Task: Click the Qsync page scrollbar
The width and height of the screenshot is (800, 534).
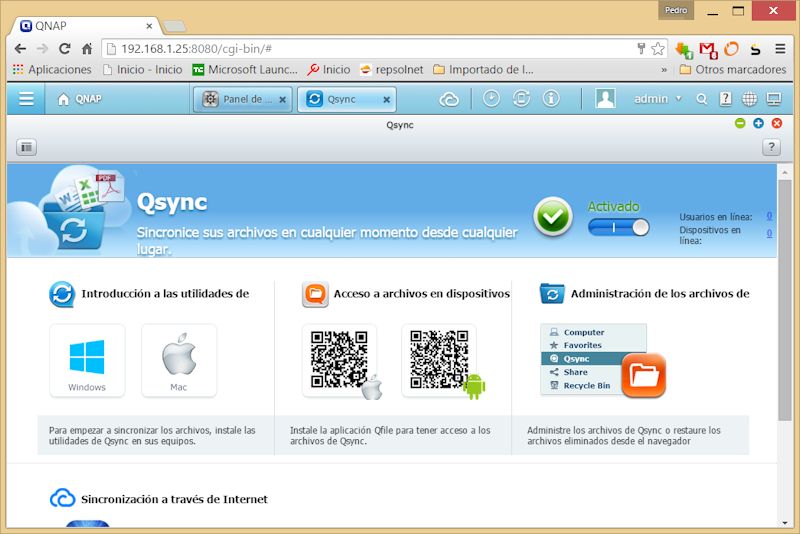Action: [x=785, y=300]
